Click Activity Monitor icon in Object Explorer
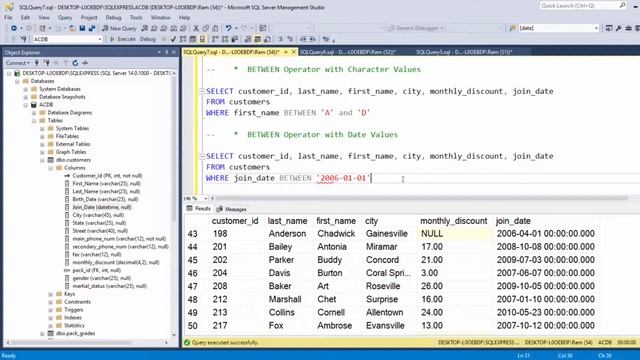Viewport: 640px width, 360px height. tap(85, 63)
